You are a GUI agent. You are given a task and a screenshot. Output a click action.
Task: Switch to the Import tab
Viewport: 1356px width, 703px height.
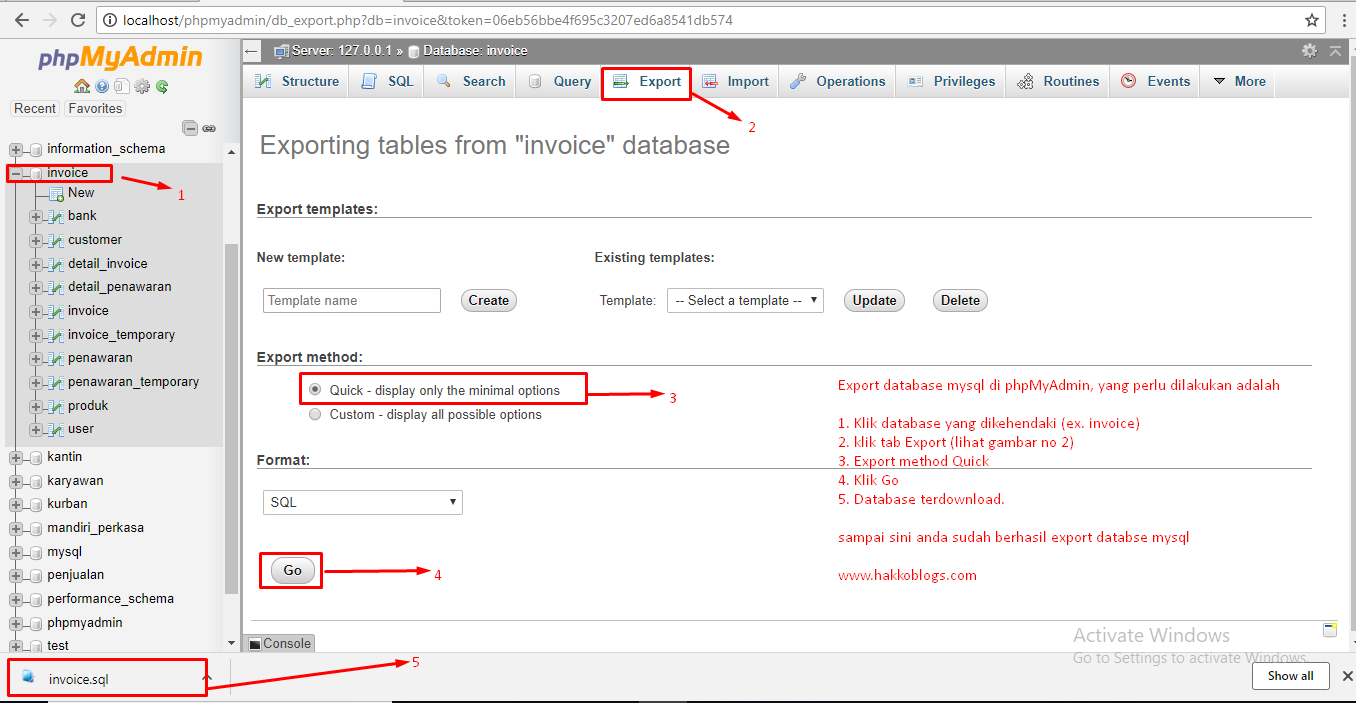coord(736,81)
